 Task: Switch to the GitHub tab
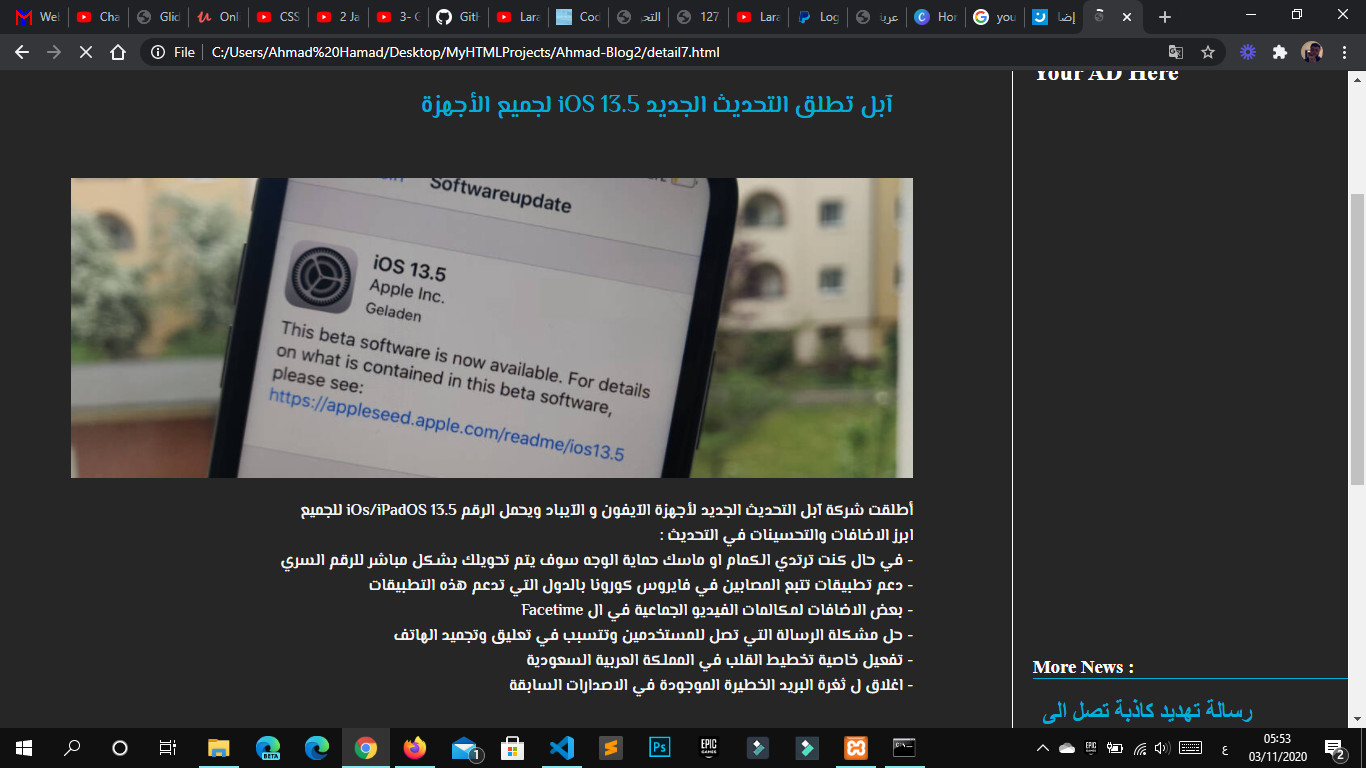(458, 17)
